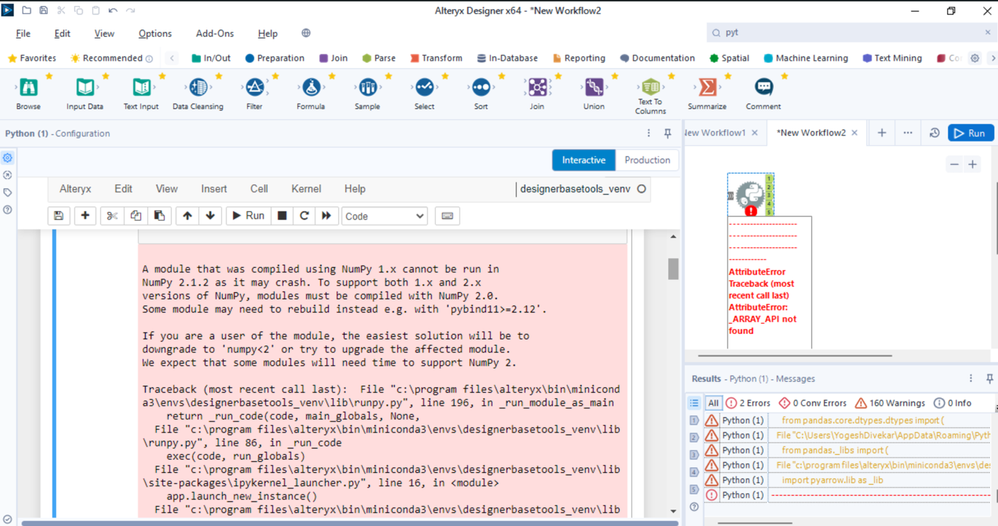Select the Sample tool icon
This screenshot has height=526, width=998.
pos(368,87)
